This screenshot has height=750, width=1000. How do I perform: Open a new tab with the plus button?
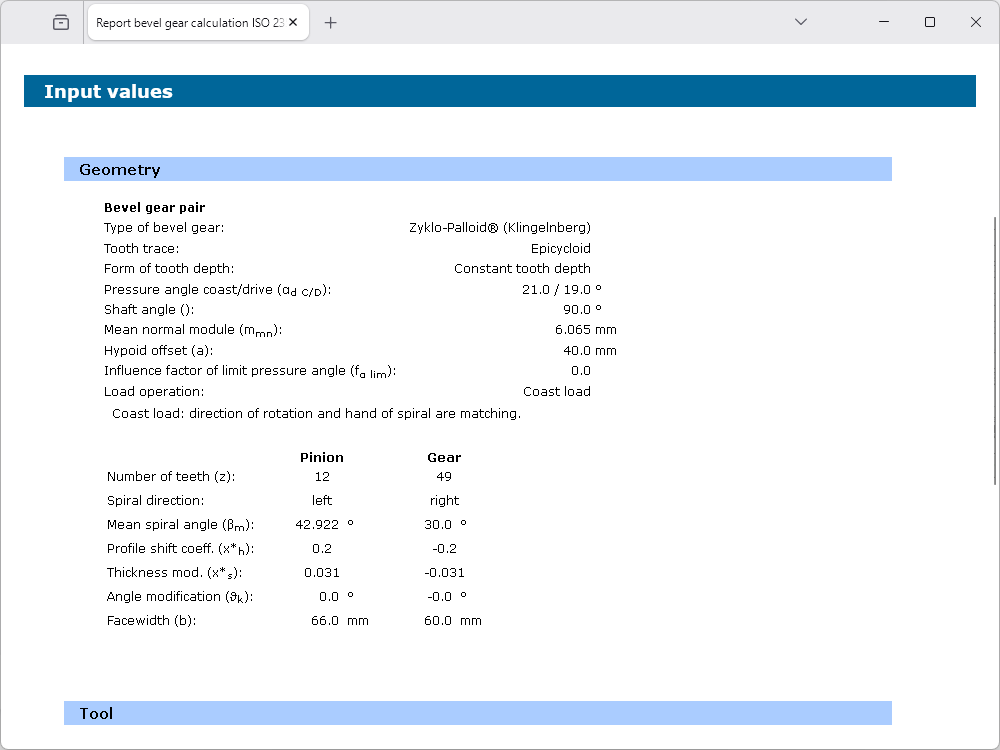click(x=331, y=22)
